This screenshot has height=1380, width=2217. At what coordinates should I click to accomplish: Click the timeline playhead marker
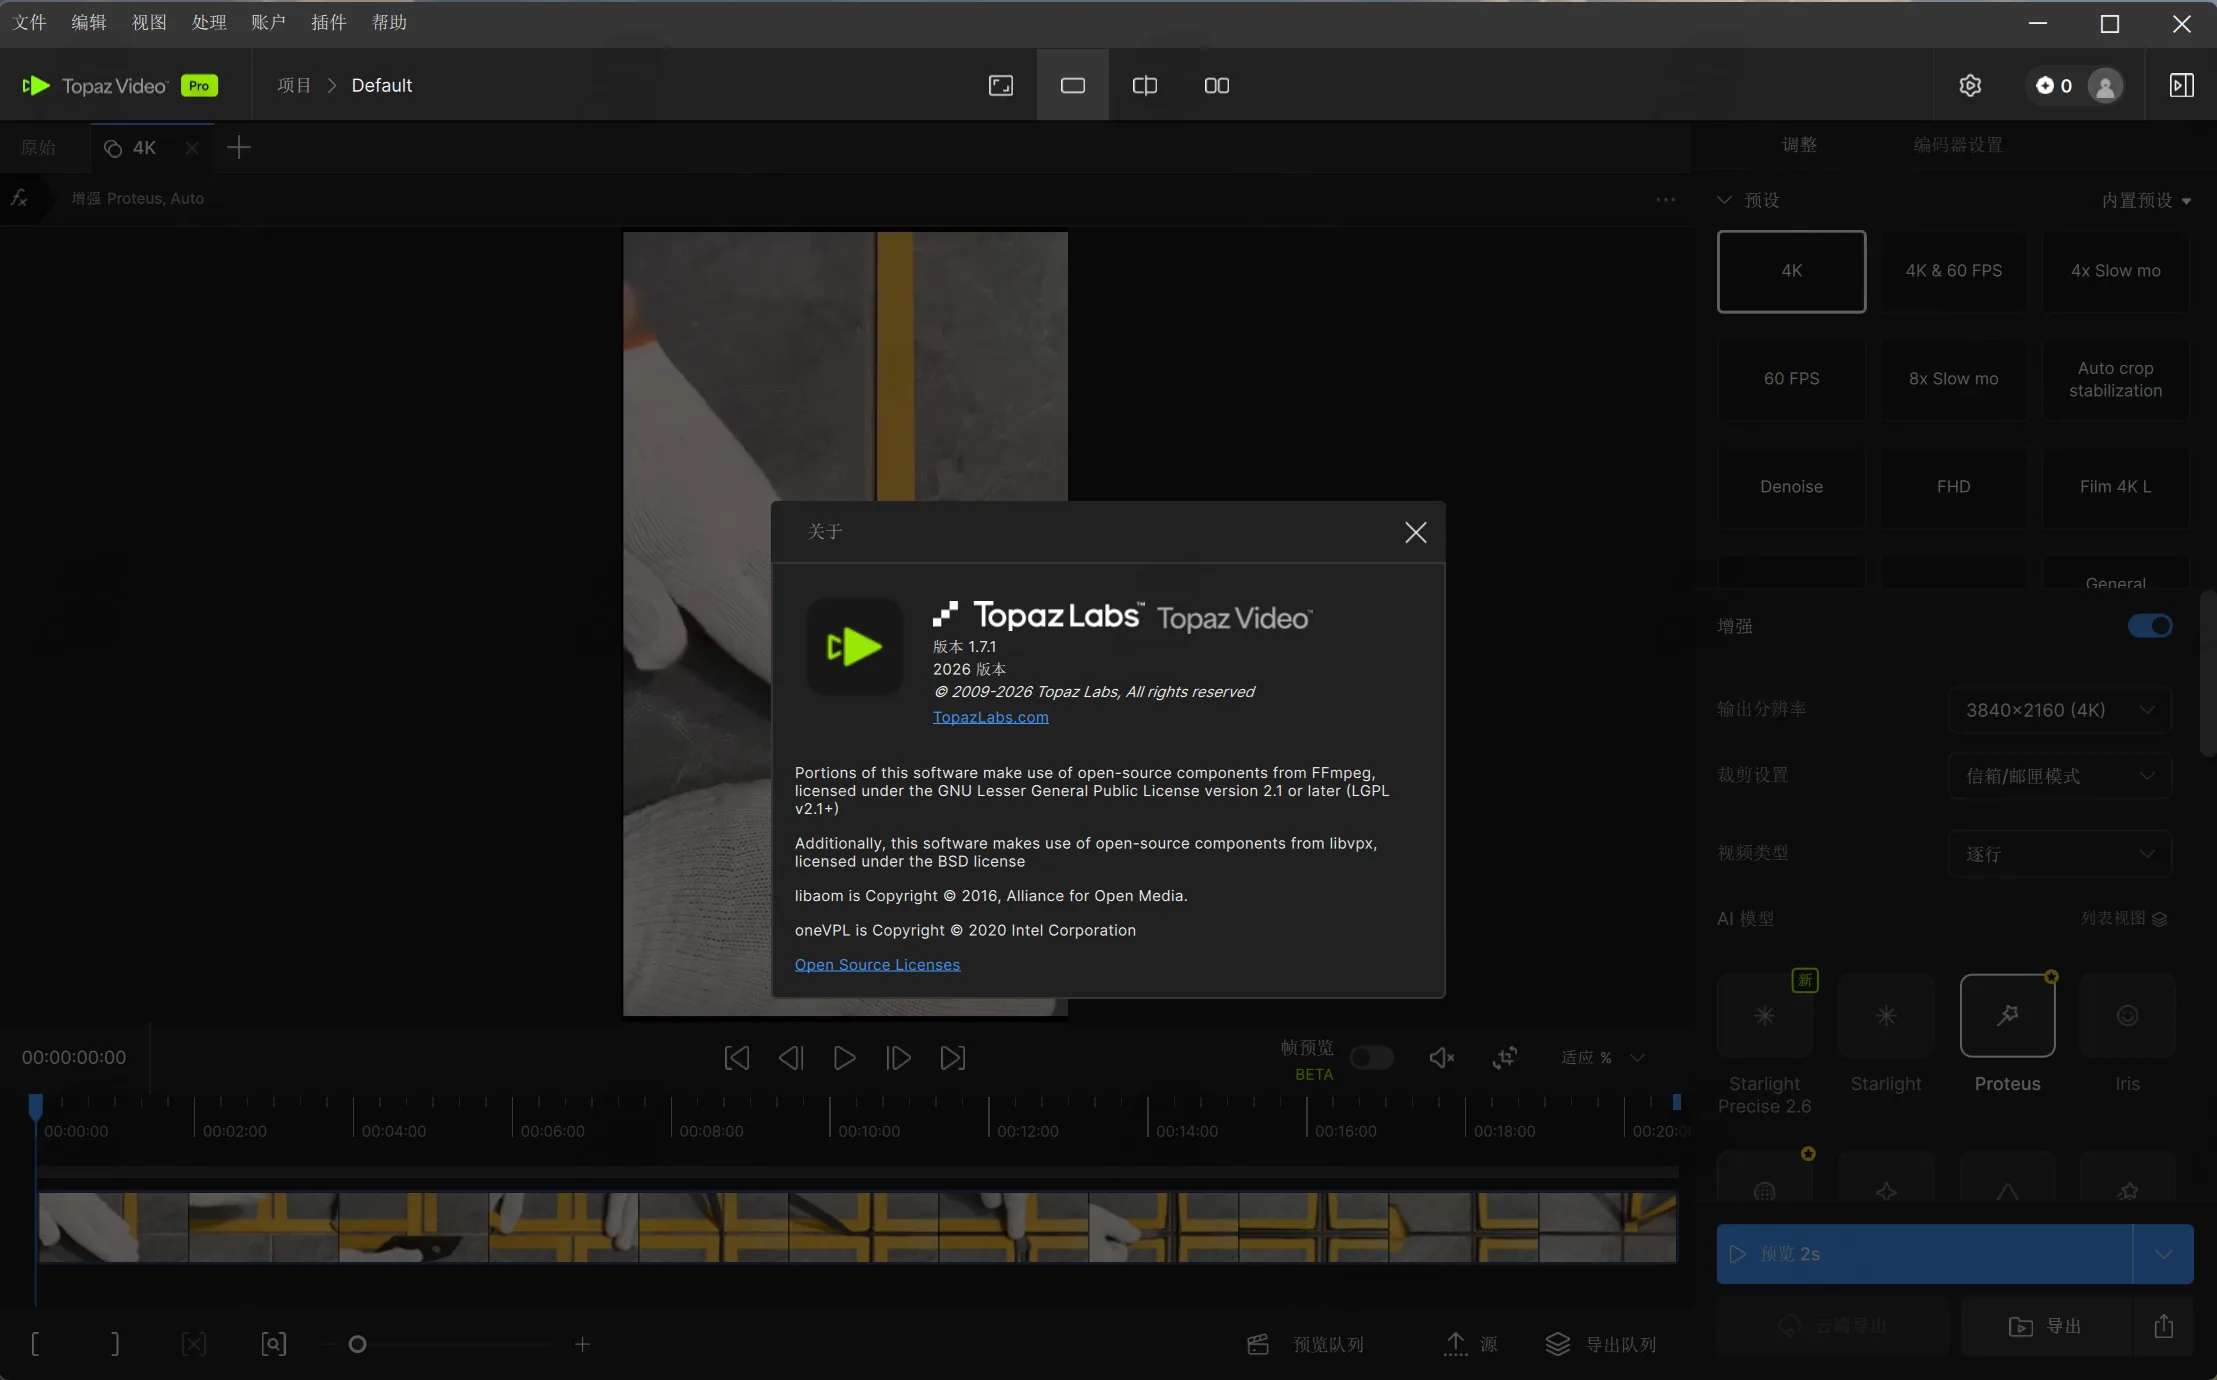pyautogui.click(x=36, y=1106)
